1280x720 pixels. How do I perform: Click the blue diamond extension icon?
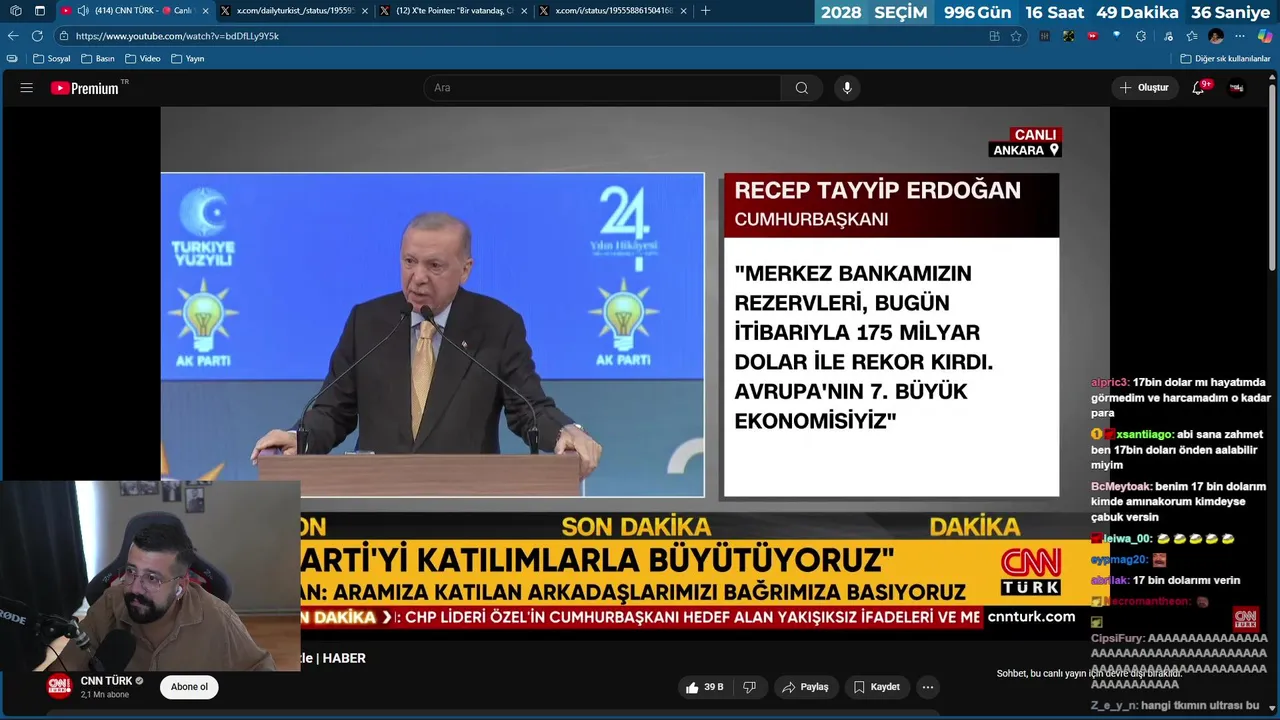pyautogui.click(x=1116, y=36)
